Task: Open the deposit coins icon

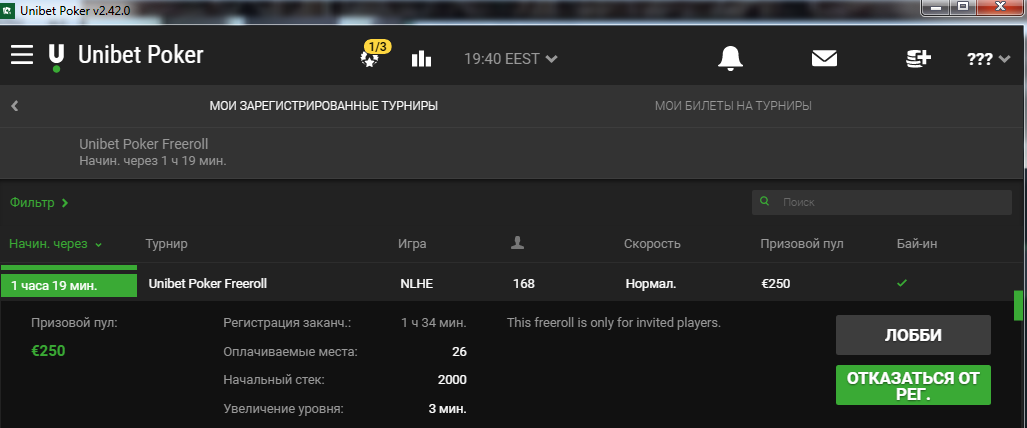Action: pos(918,58)
